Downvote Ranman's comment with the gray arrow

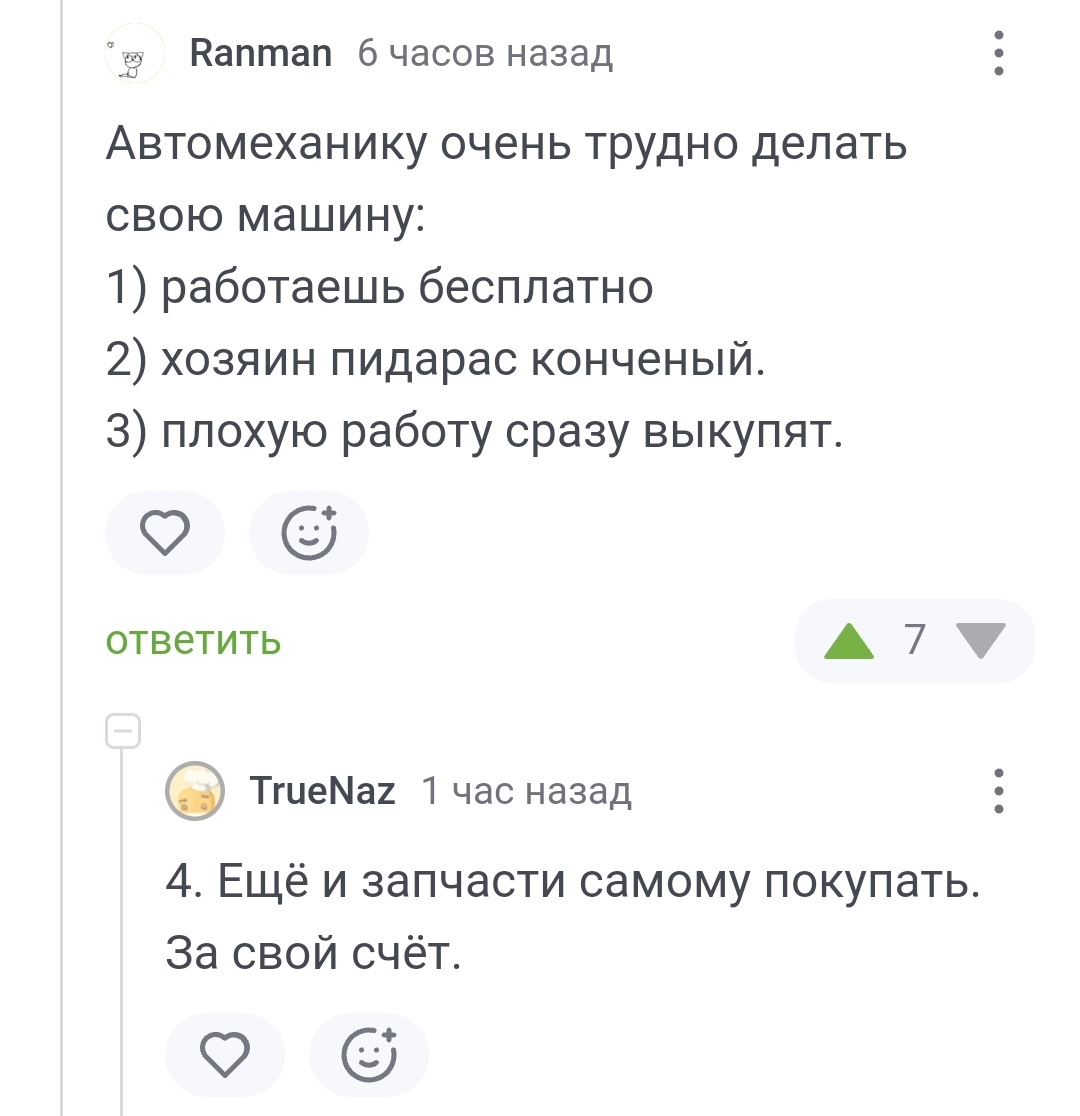(x=980, y=641)
